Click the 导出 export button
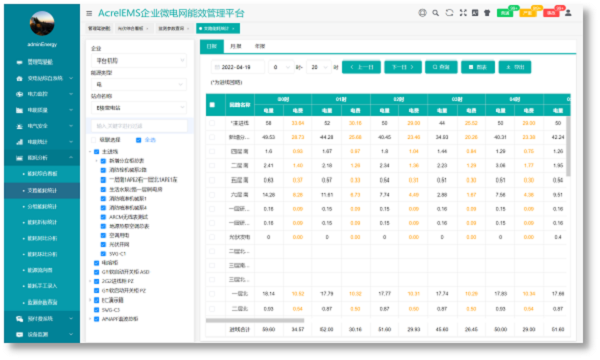Screen dimensions: 600x360 [x=515, y=67]
